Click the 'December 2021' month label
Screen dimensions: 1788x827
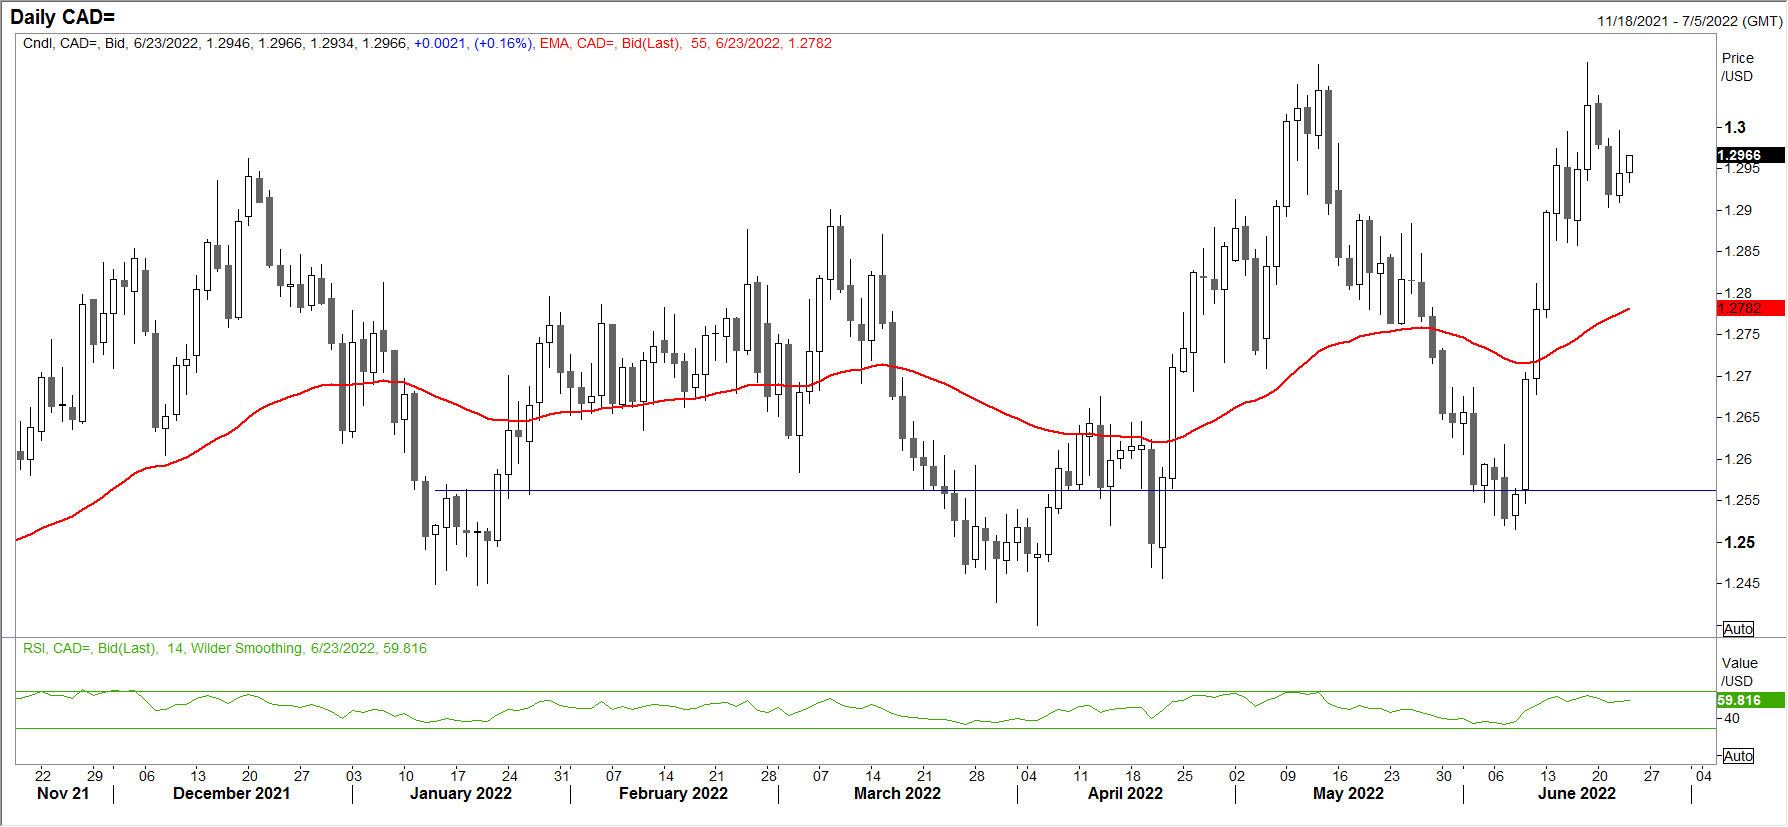(x=231, y=793)
